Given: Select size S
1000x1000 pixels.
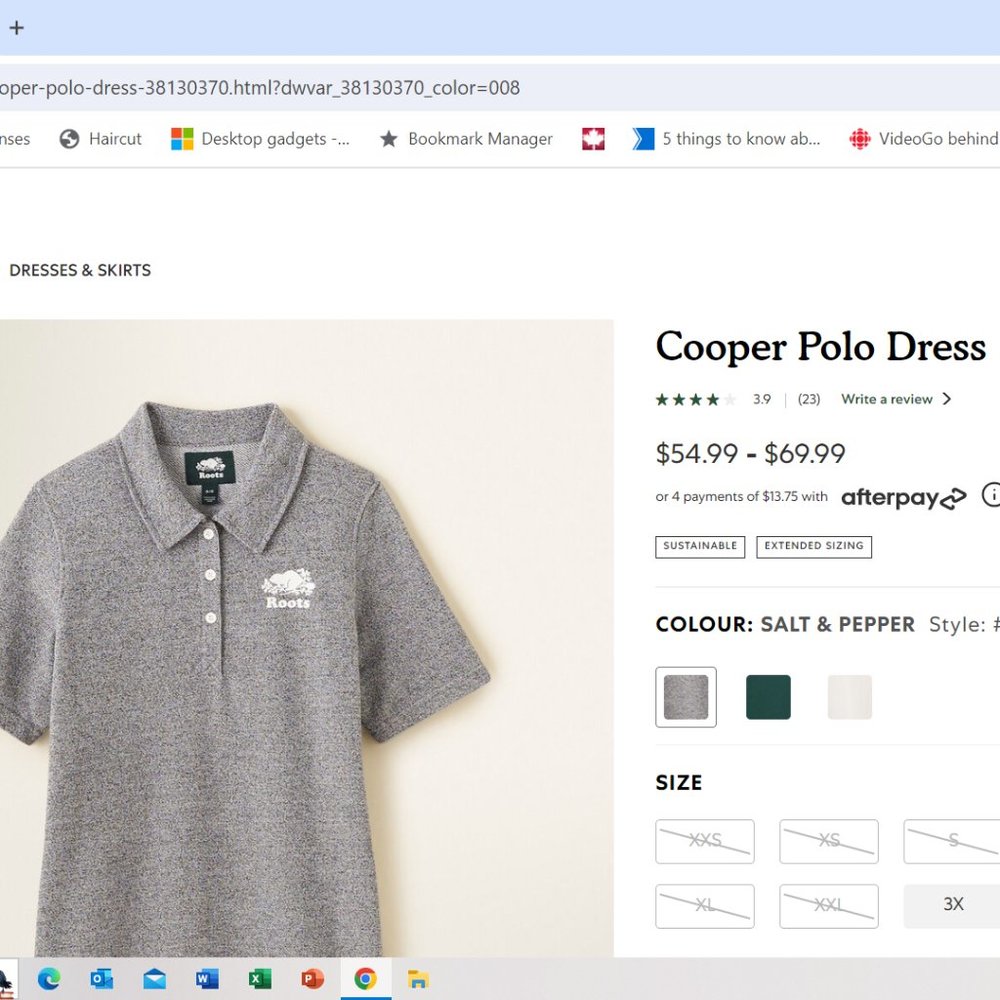Looking at the screenshot, I should 952,841.
